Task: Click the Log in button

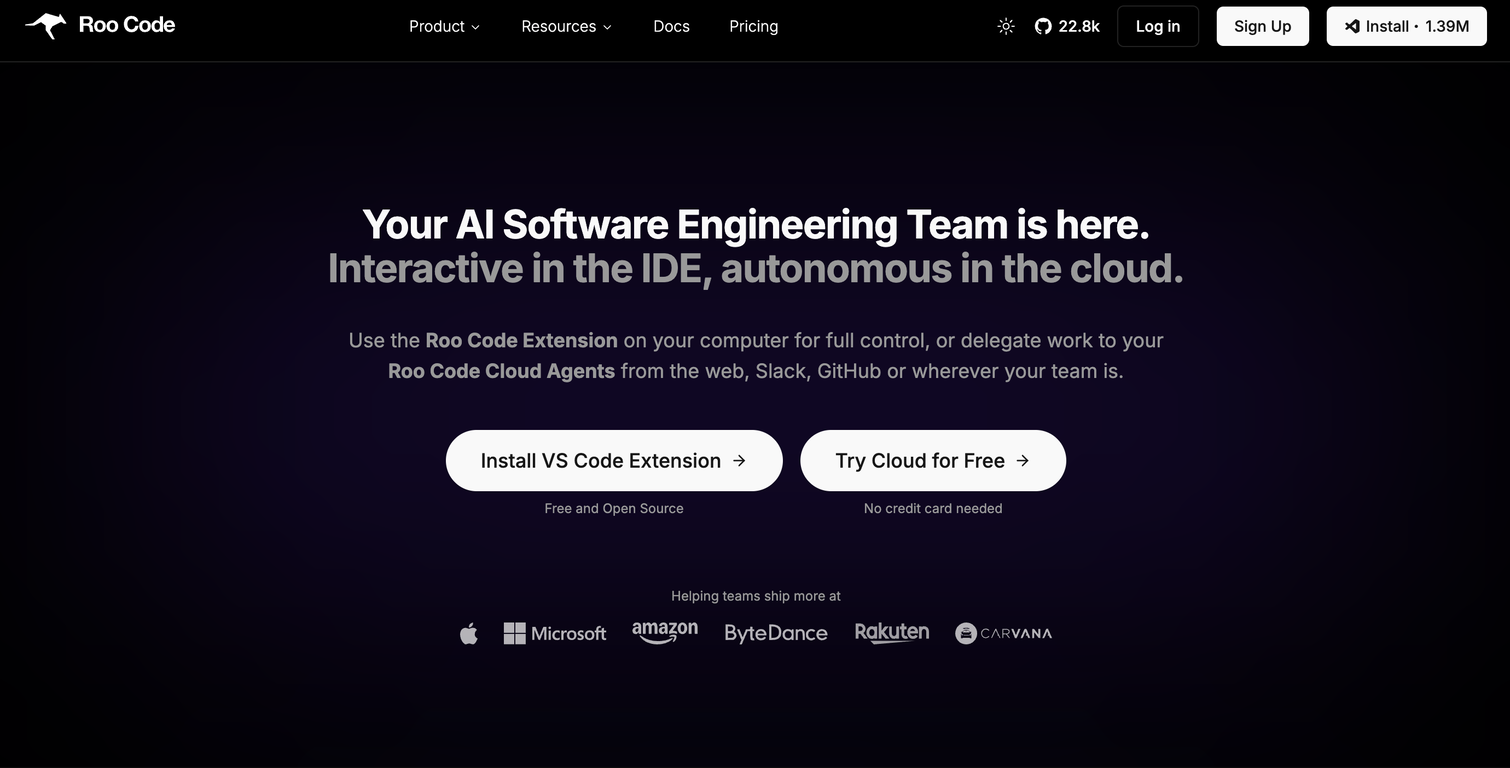Action: (1158, 26)
